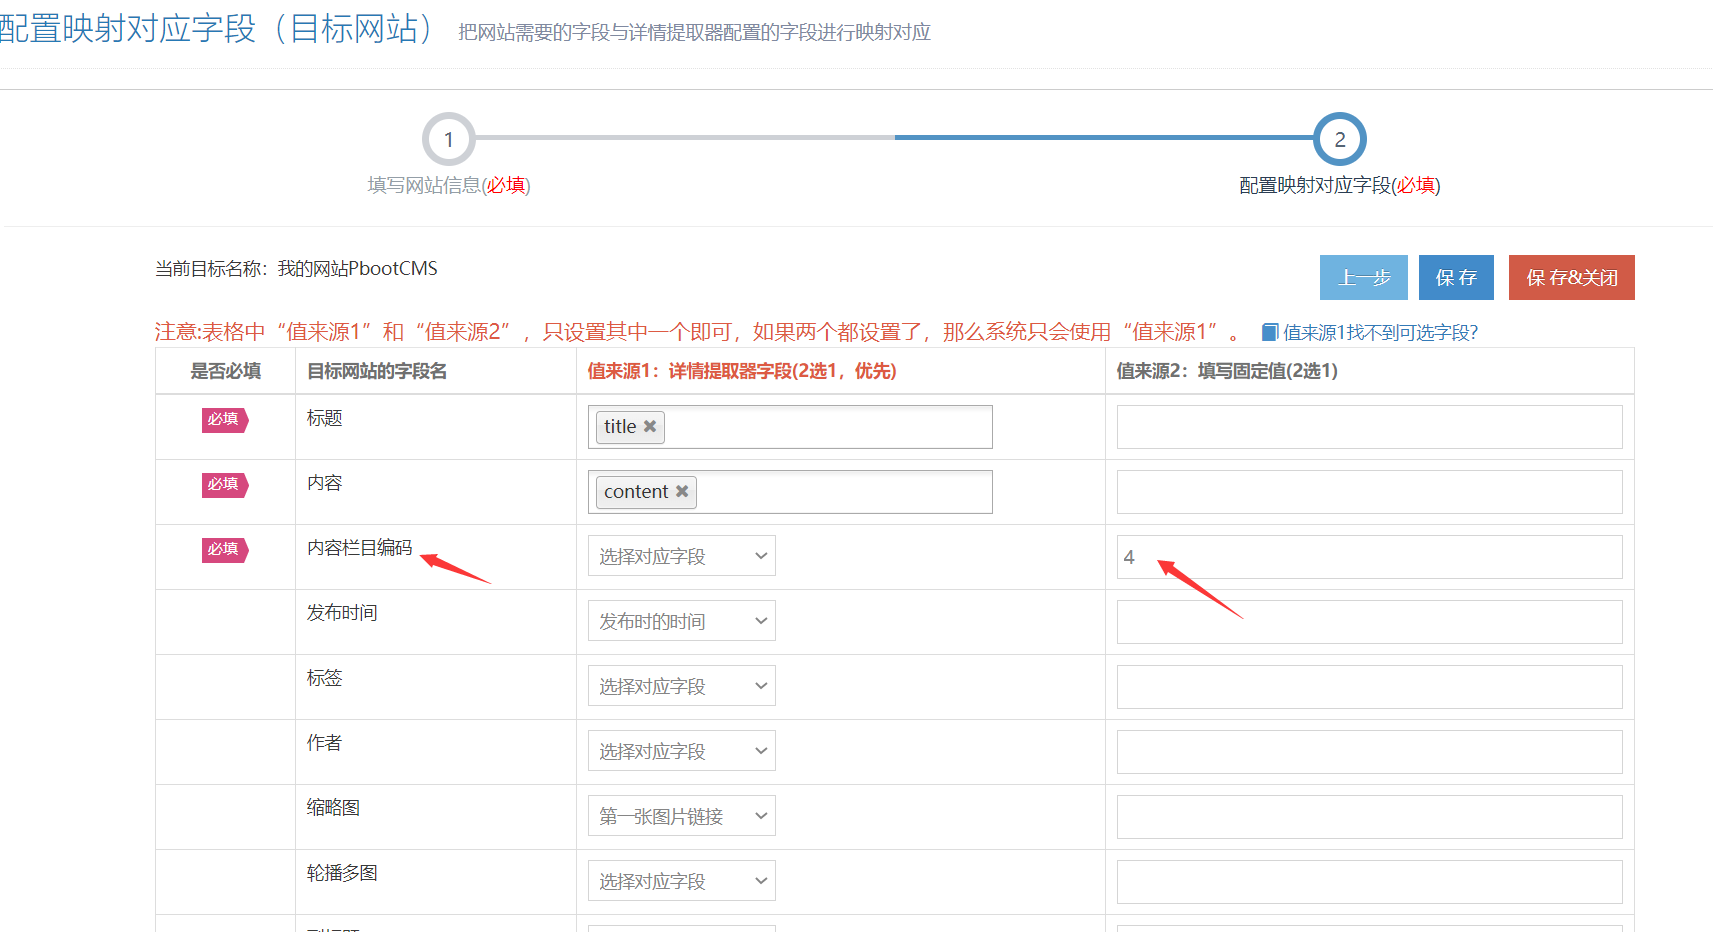Screen dimensions: 1713x932
Task: Click the empty 值来源2 field in 标题 row
Action: [1368, 426]
